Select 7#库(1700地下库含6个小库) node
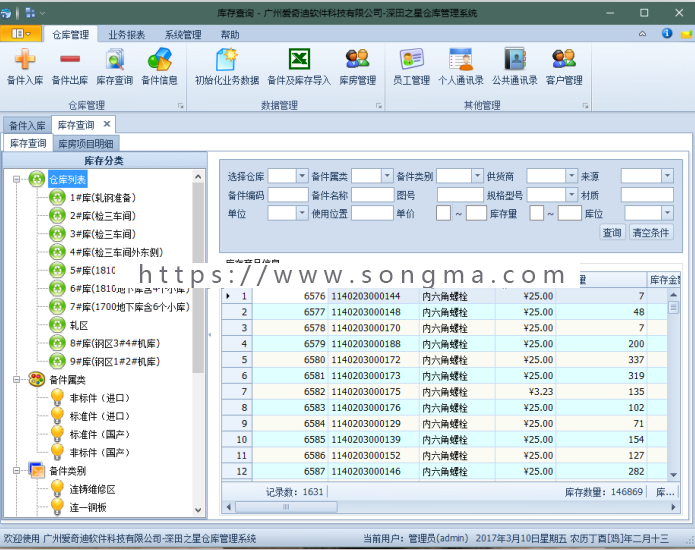695x550 pixels. [x=129, y=307]
